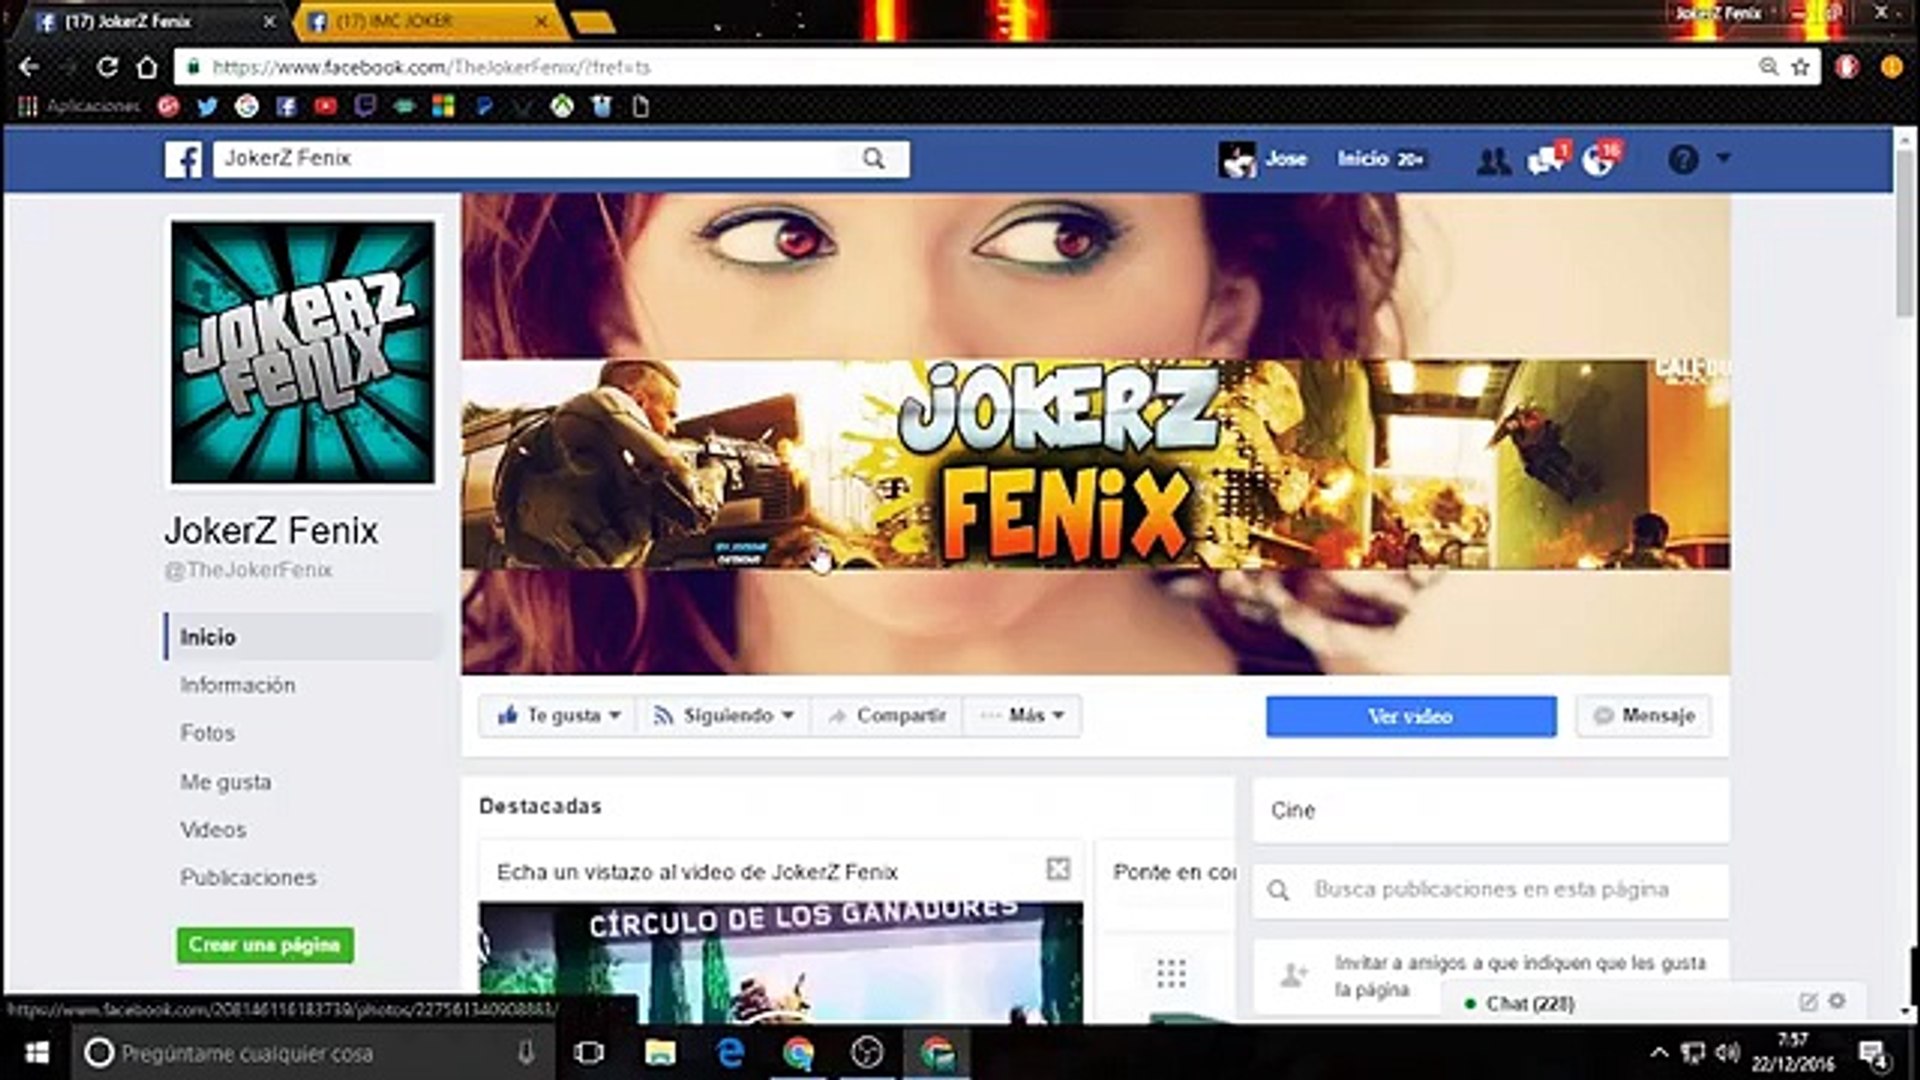Dismiss the featured video card
Image resolution: width=1920 pixels, height=1080 pixels.
pyautogui.click(x=1058, y=869)
